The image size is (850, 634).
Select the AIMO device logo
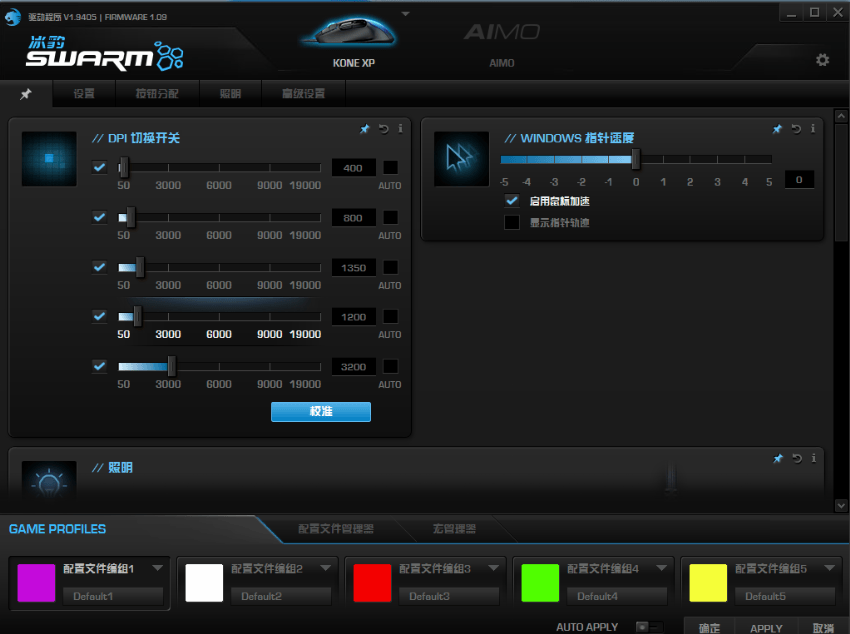click(x=502, y=32)
